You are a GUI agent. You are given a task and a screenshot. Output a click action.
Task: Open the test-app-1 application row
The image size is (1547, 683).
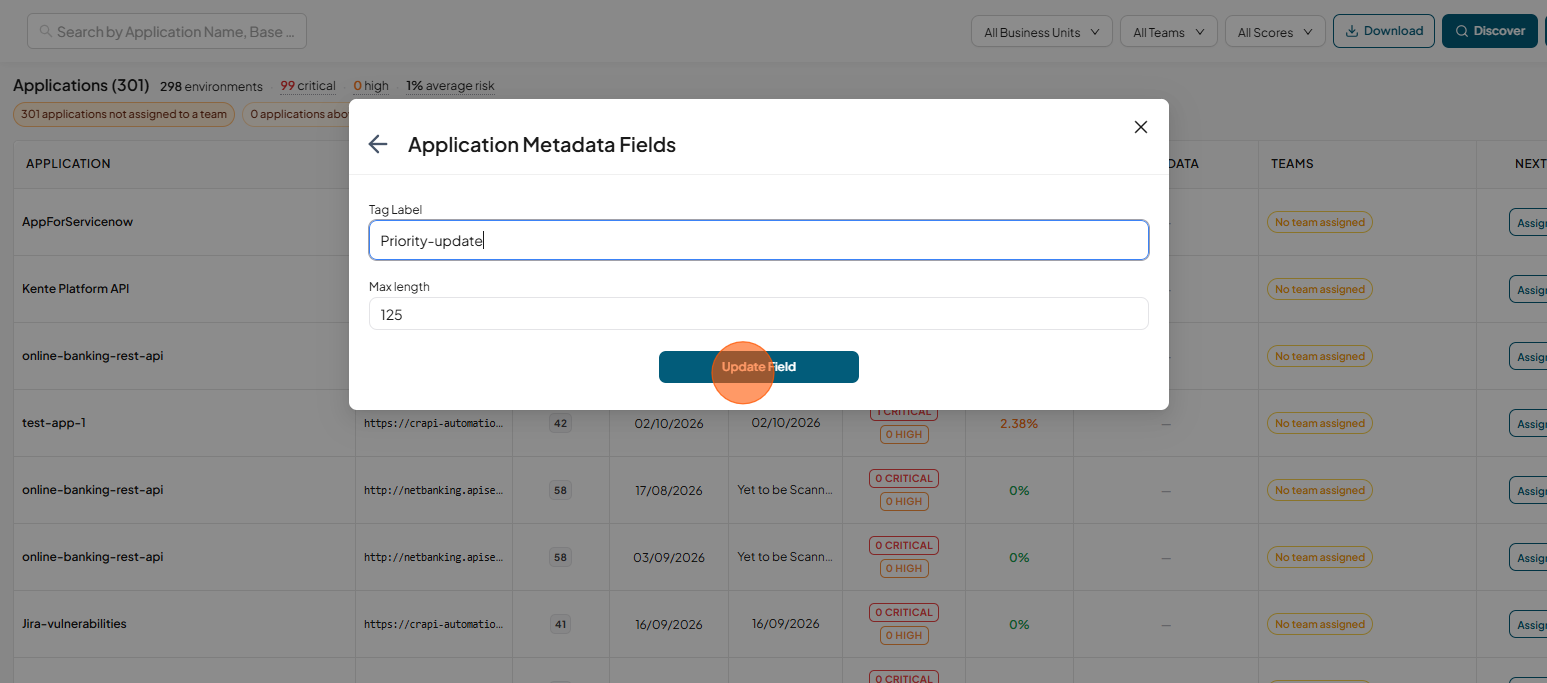click(54, 423)
